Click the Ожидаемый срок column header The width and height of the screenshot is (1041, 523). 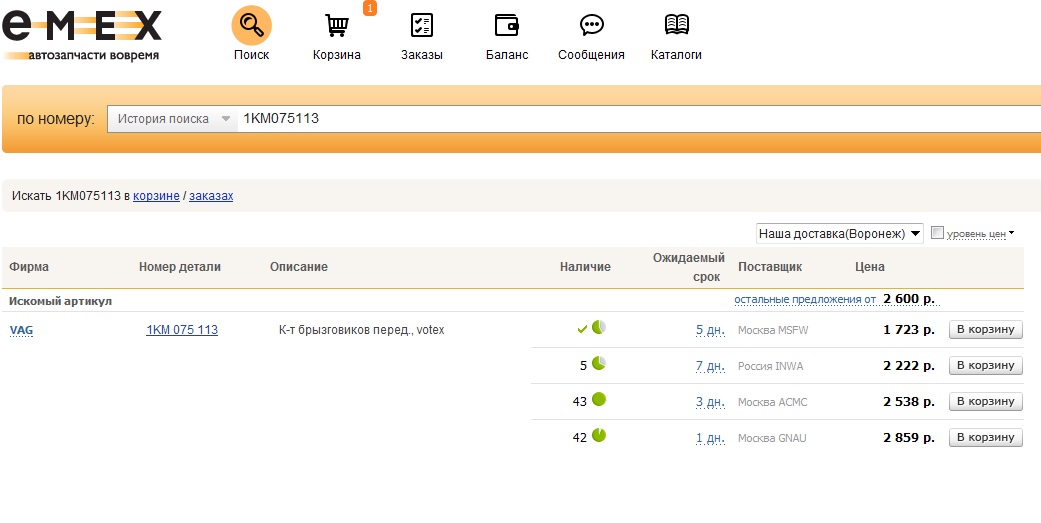click(x=688, y=267)
